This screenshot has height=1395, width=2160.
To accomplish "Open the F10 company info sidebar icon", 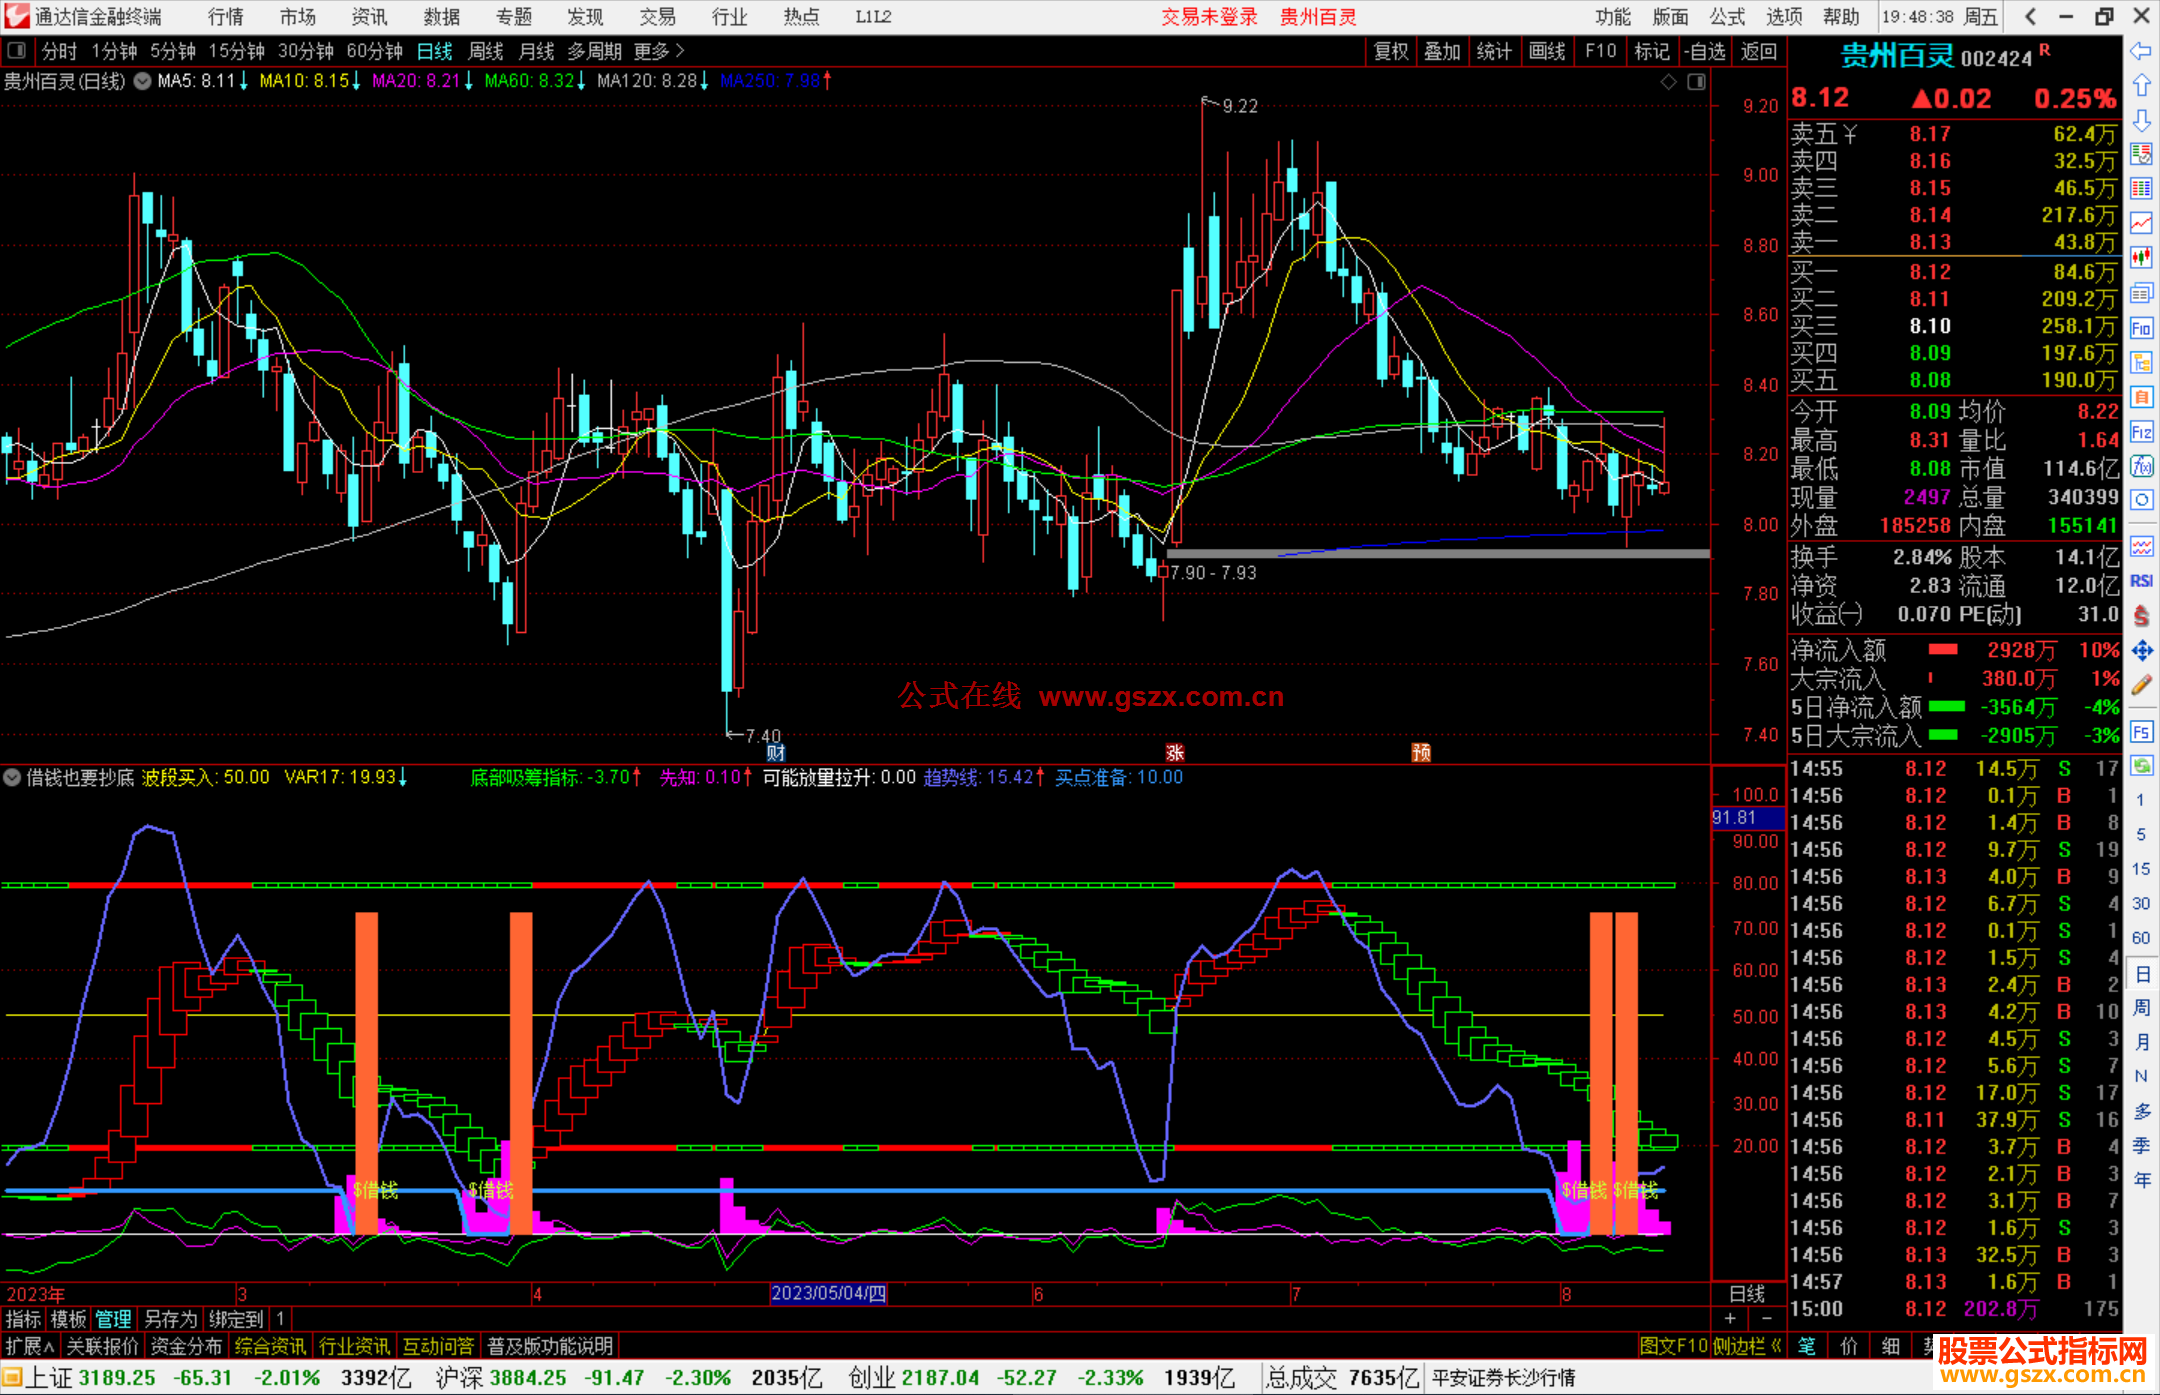I will pyautogui.click(x=2141, y=328).
